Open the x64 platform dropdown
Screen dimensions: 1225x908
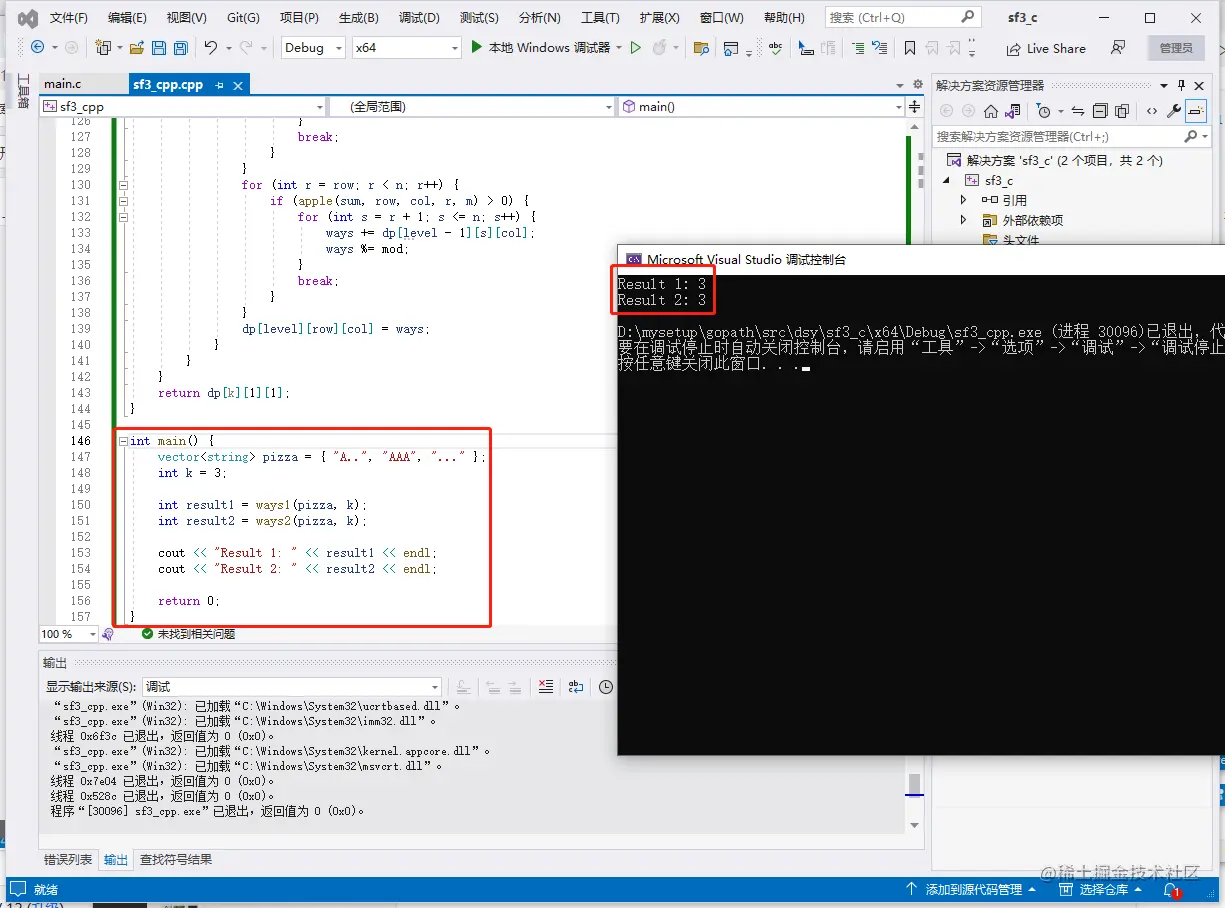click(407, 48)
